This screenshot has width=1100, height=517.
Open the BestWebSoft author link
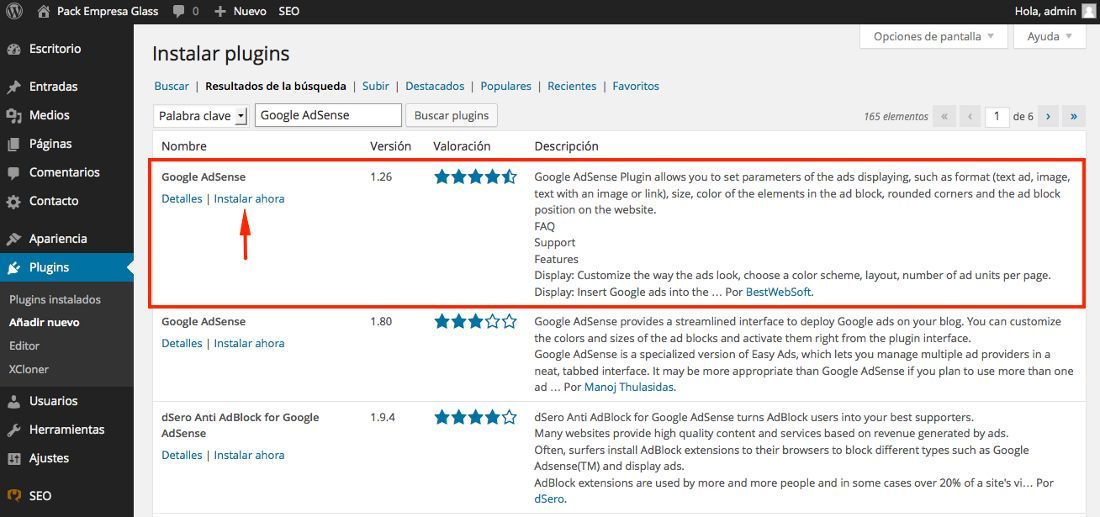click(x=779, y=292)
